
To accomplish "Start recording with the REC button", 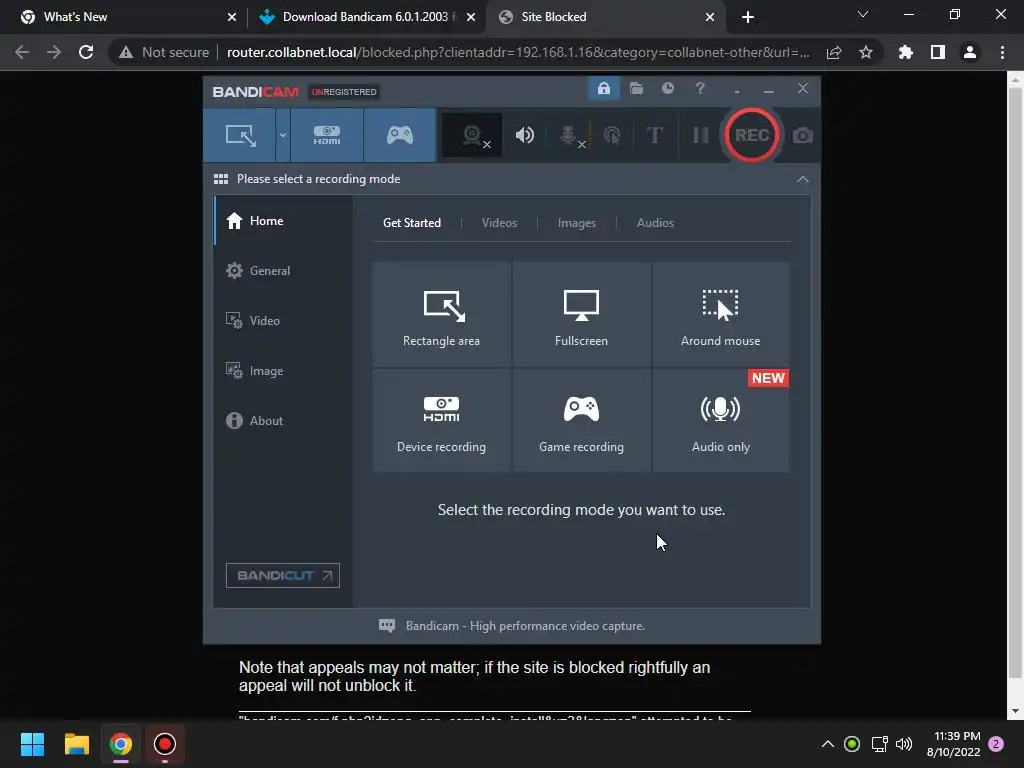I will tap(751, 135).
